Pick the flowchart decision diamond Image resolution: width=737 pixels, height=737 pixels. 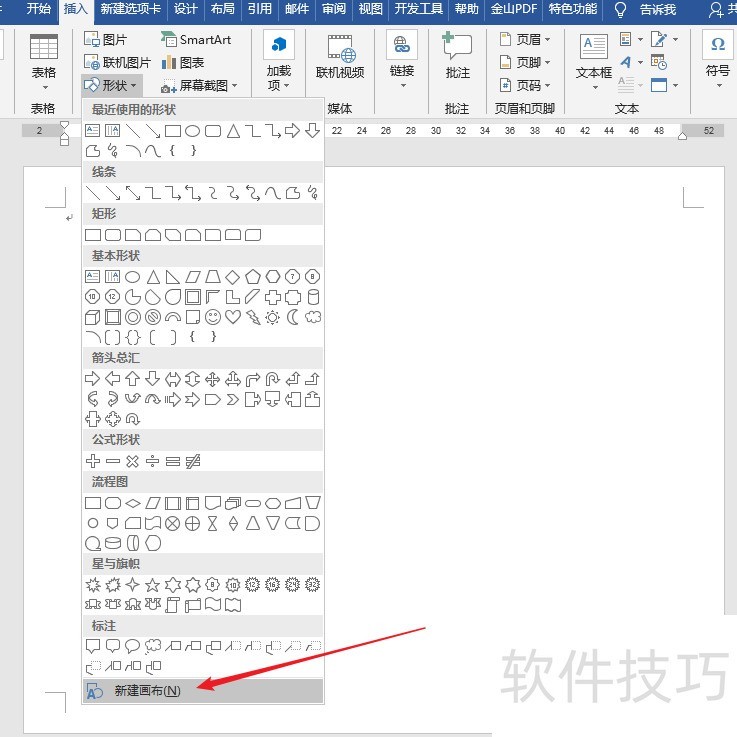point(133,503)
